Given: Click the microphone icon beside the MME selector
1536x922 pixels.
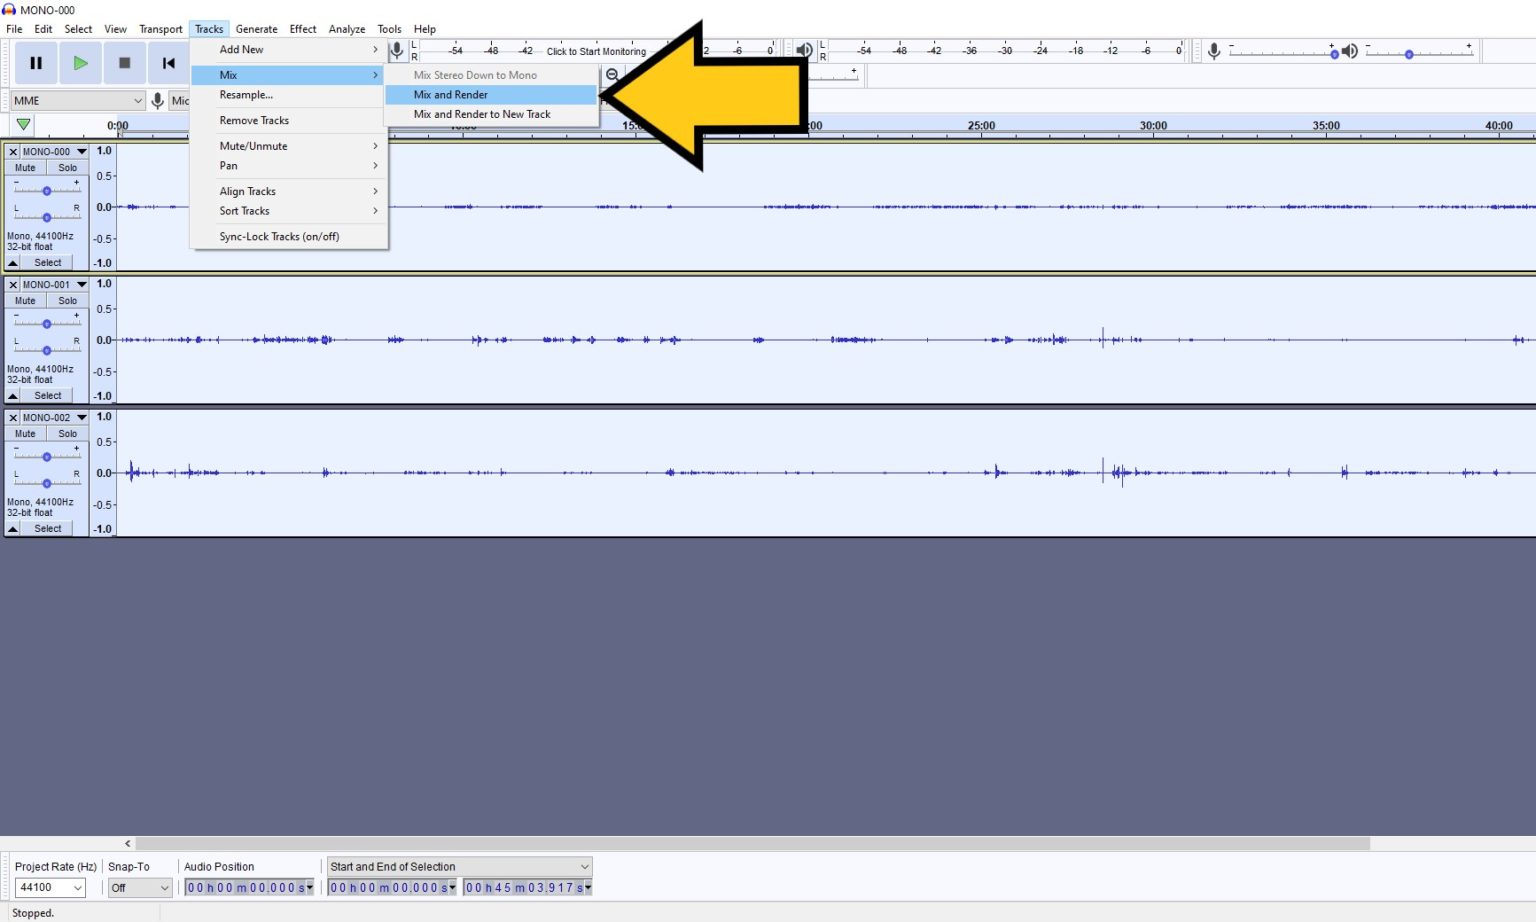Looking at the screenshot, I should (x=158, y=100).
